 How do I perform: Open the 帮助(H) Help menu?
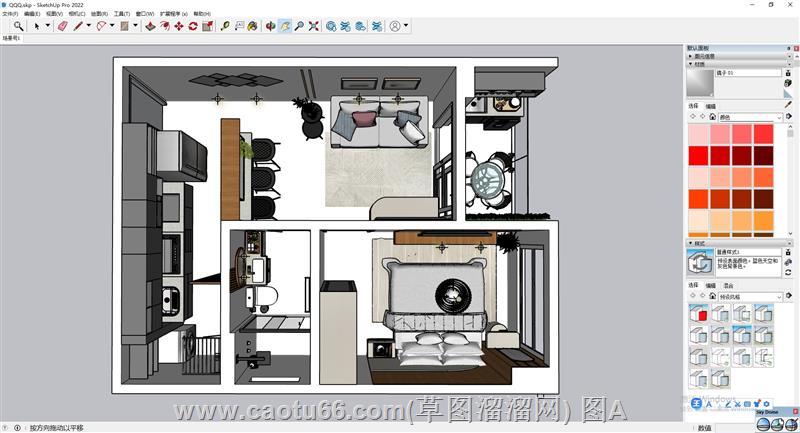click(x=202, y=14)
